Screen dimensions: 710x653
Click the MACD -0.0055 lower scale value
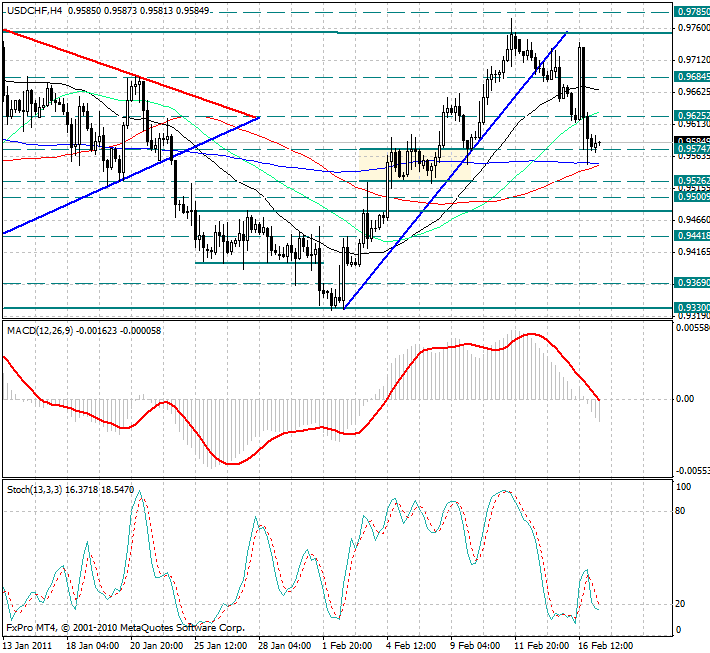coord(693,471)
